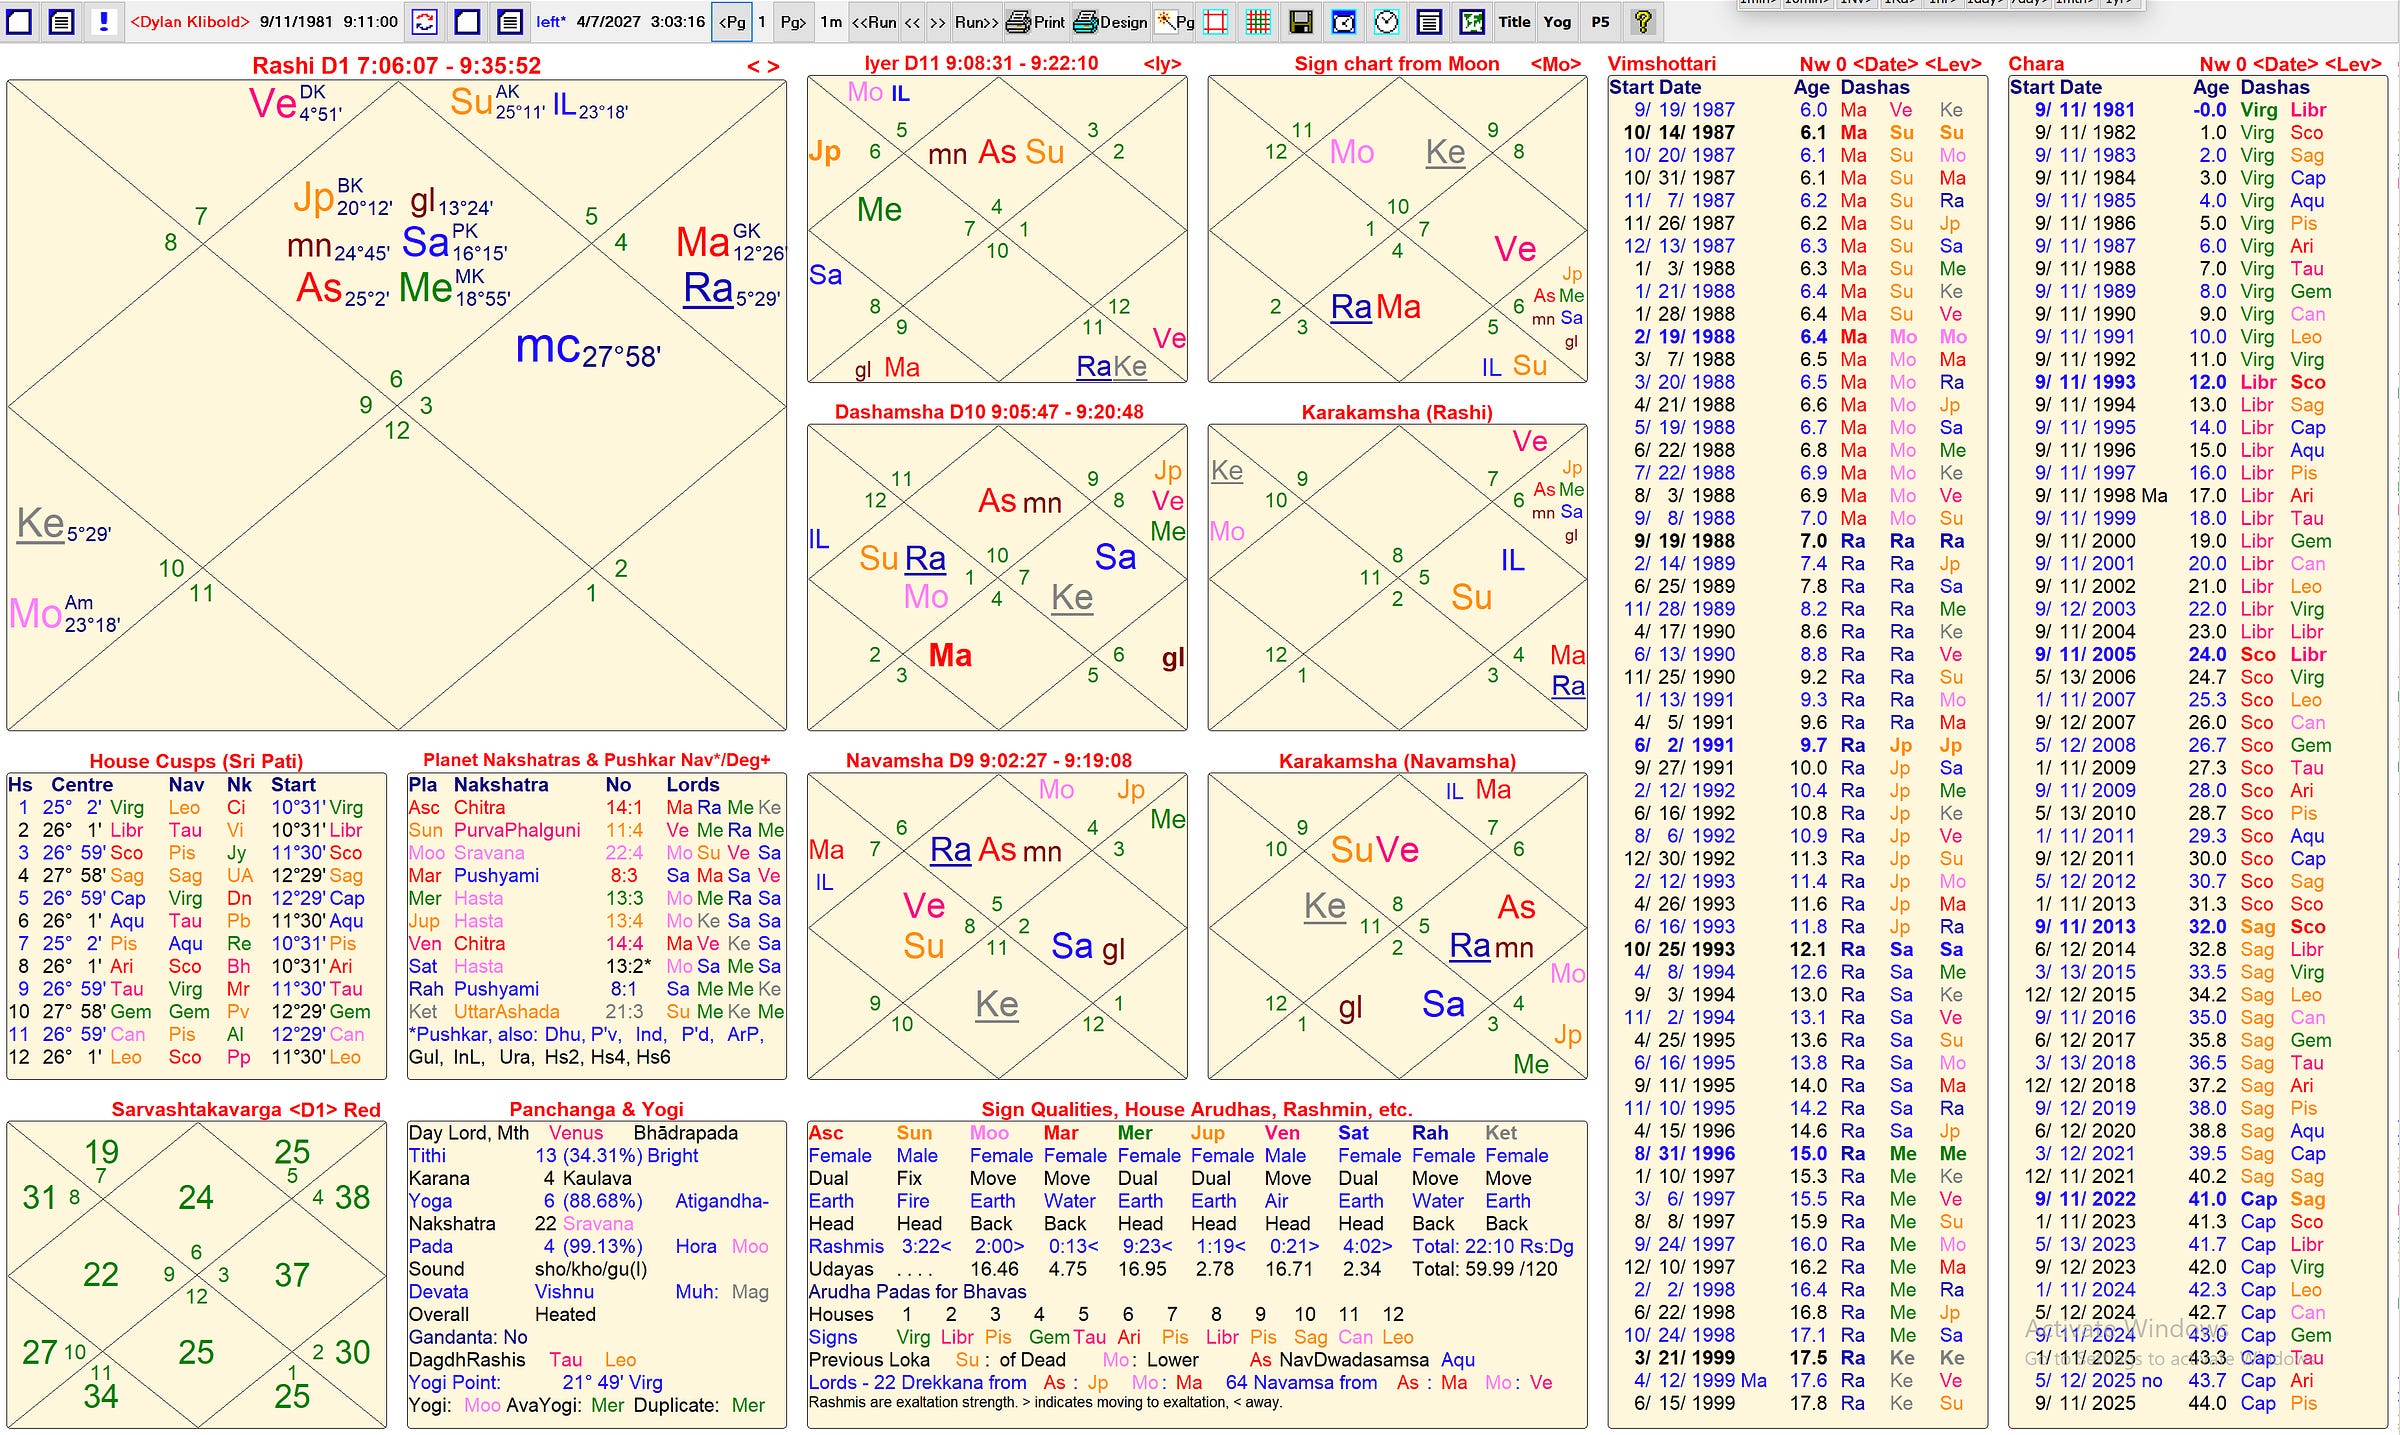The width and height of the screenshot is (2400, 1435).
Task: Click the <<Run backward button
Action: [x=873, y=21]
